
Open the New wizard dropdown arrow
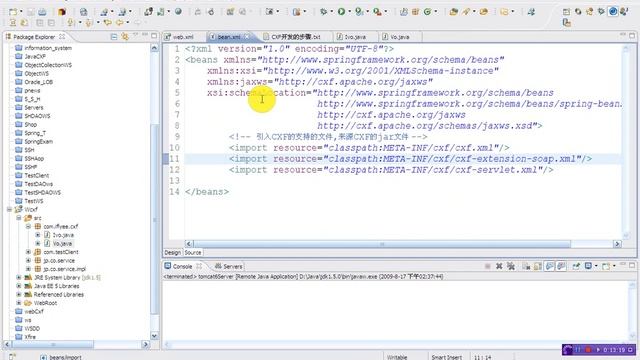click(x=21, y=12)
